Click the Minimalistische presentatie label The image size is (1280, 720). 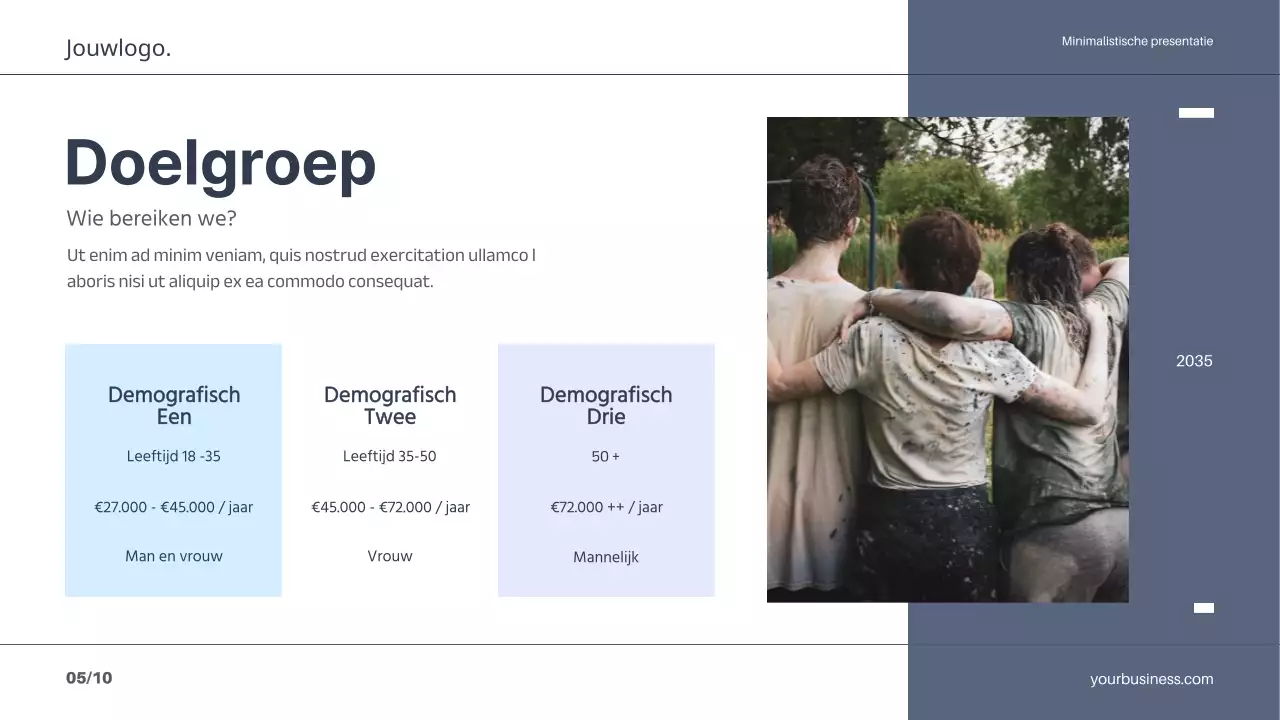[1137, 41]
